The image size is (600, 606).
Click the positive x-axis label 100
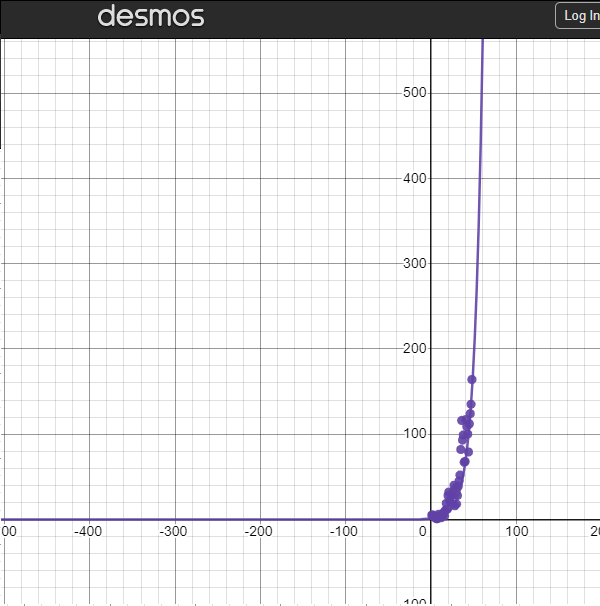point(516,530)
